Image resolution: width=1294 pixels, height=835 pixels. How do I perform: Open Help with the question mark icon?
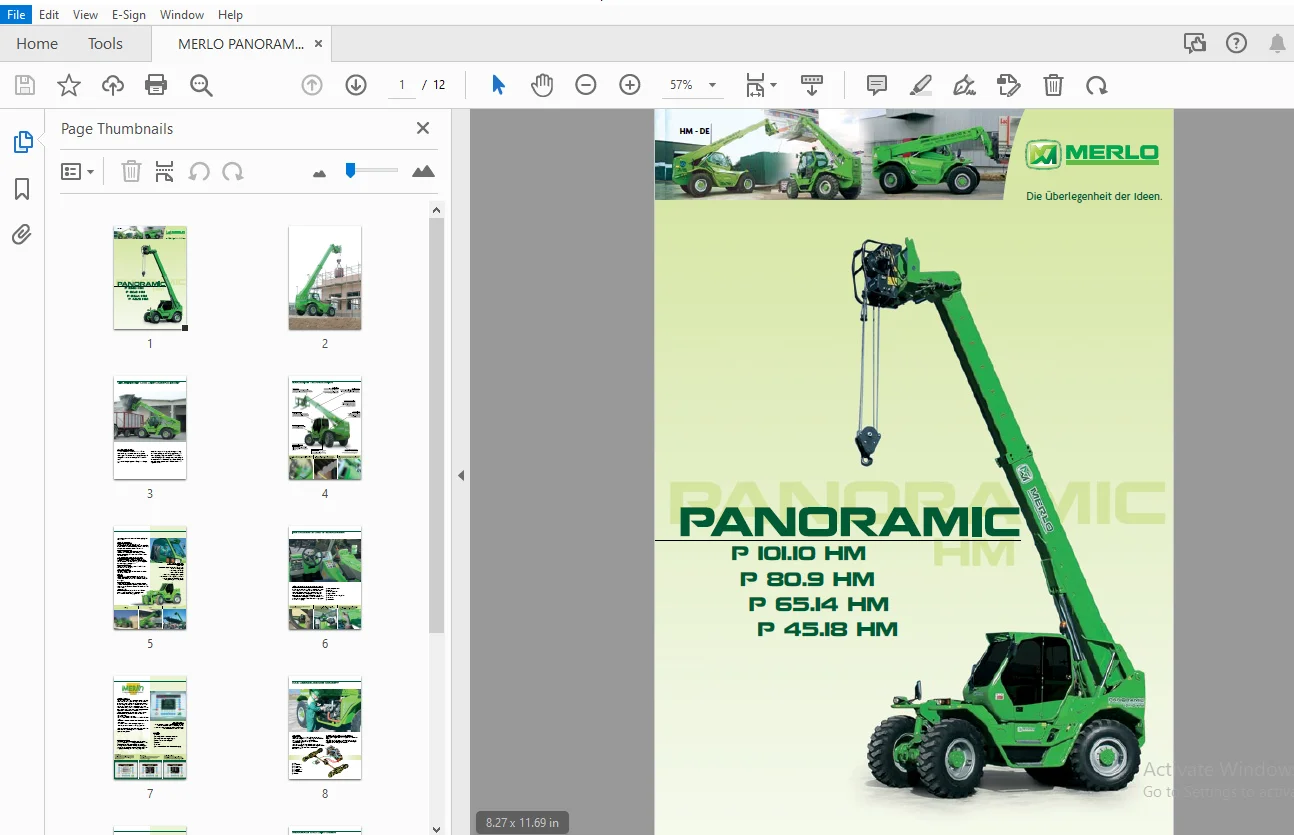click(1237, 43)
